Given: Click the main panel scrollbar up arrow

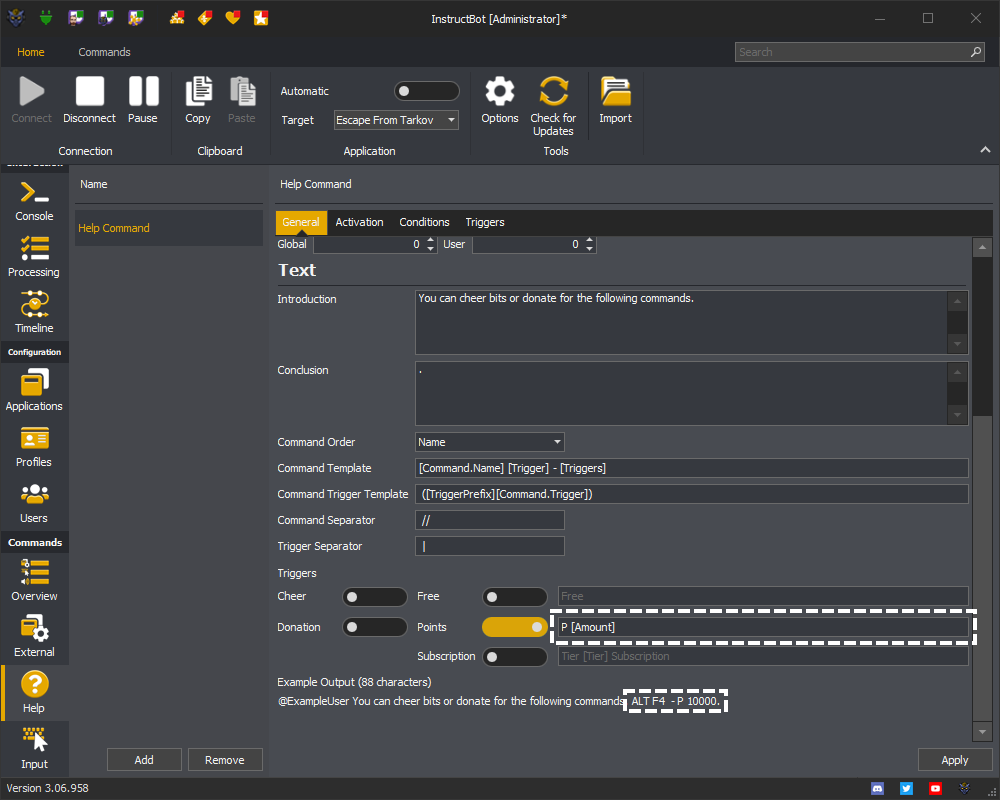Looking at the screenshot, I should tap(982, 247).
